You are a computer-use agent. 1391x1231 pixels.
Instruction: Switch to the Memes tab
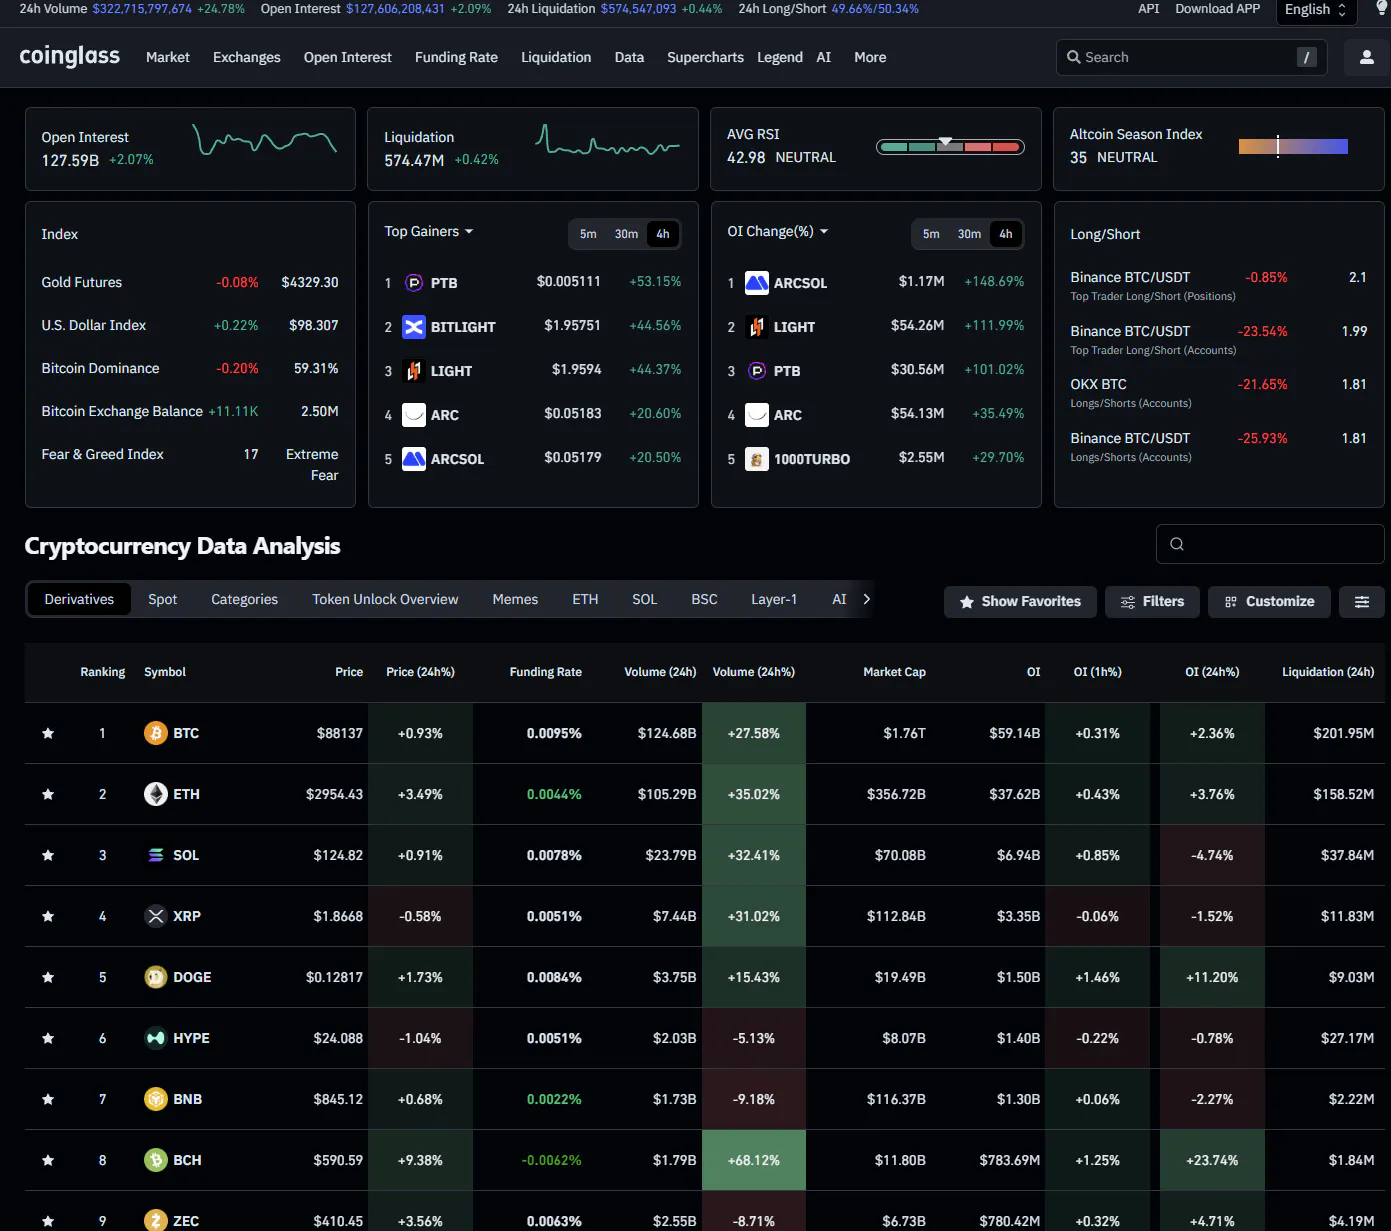515,599
